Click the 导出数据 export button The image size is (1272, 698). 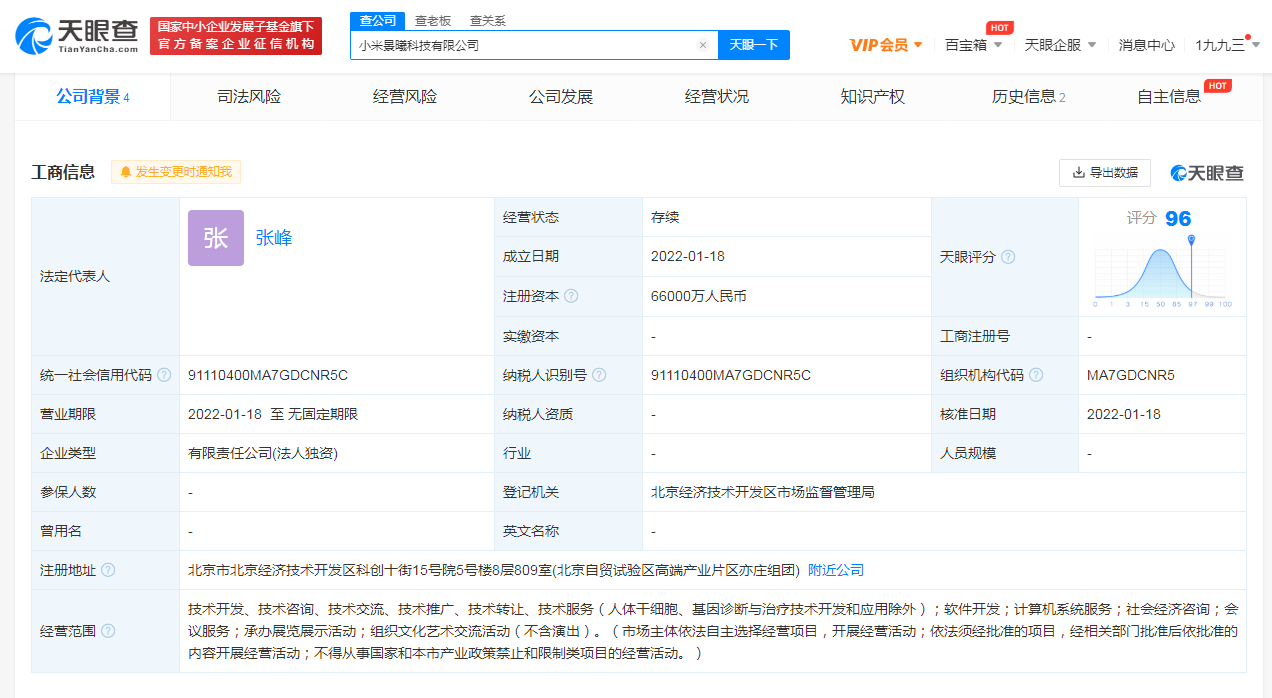pos(1105,172)
